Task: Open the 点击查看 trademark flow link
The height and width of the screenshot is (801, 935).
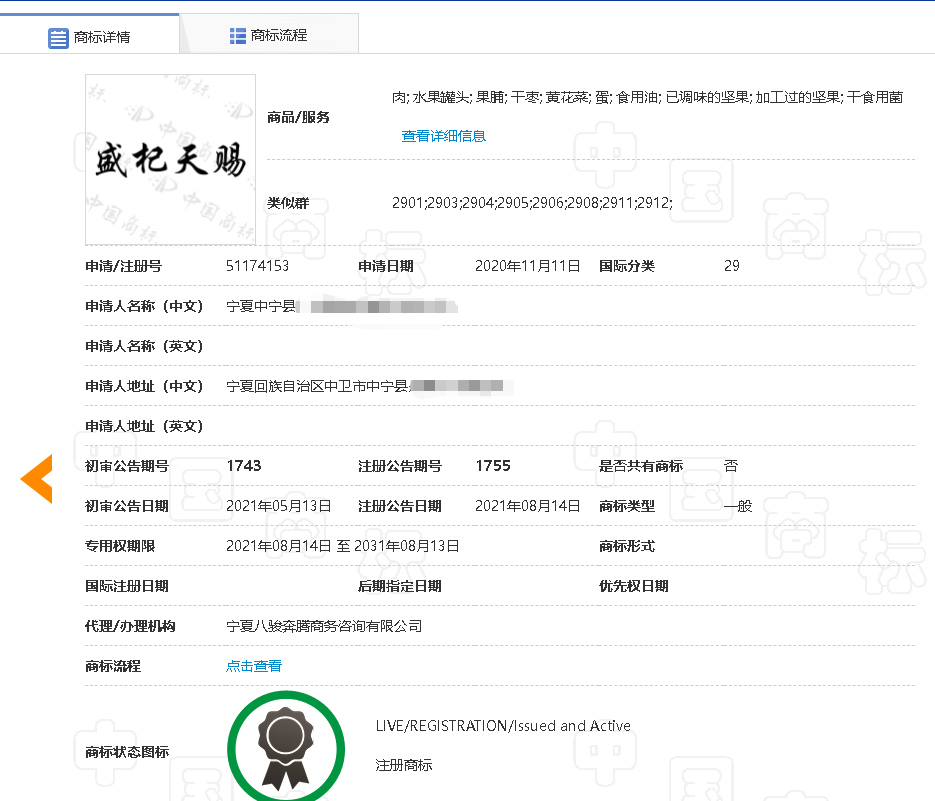Action: click(x=253, y=666)
